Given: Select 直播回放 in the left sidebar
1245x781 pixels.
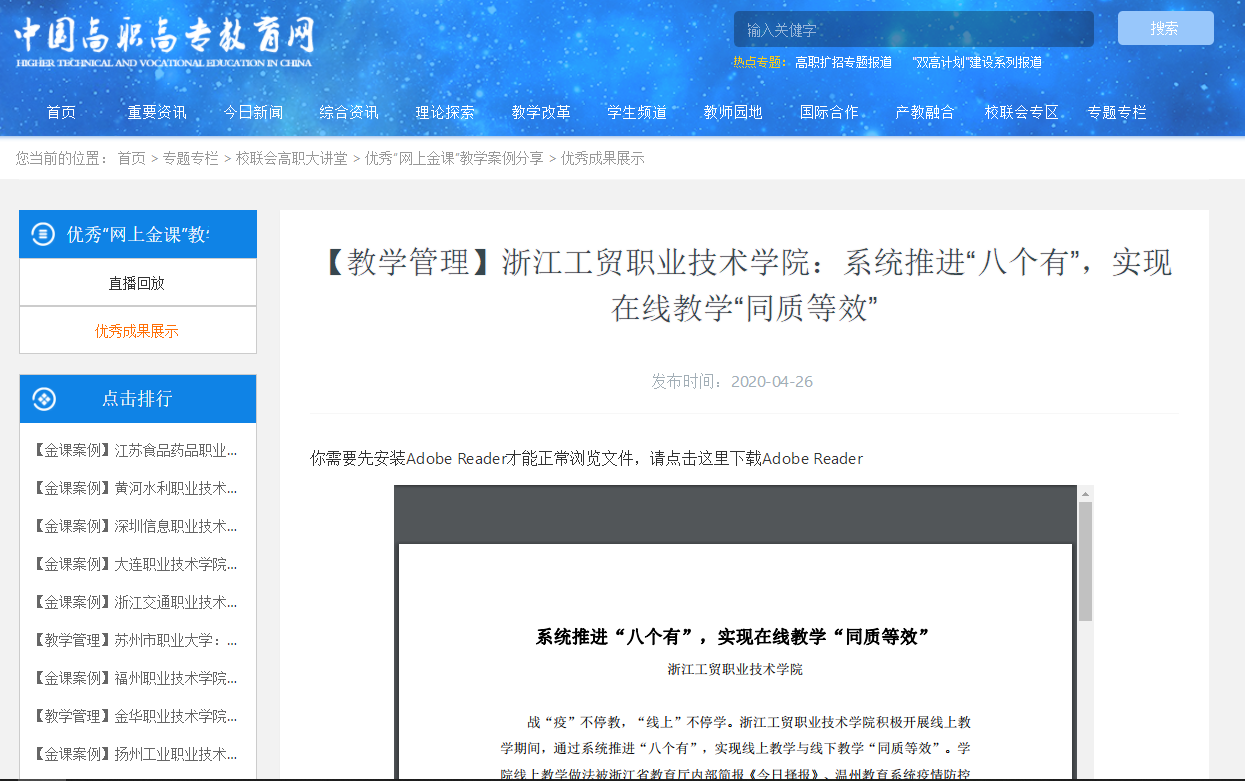Looking at the screenshot, I should [x=137, y=283].
